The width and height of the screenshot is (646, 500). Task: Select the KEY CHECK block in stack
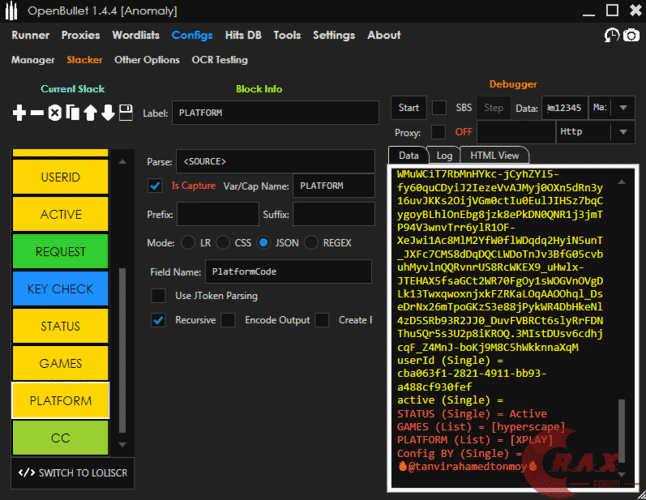coord(60,289)
